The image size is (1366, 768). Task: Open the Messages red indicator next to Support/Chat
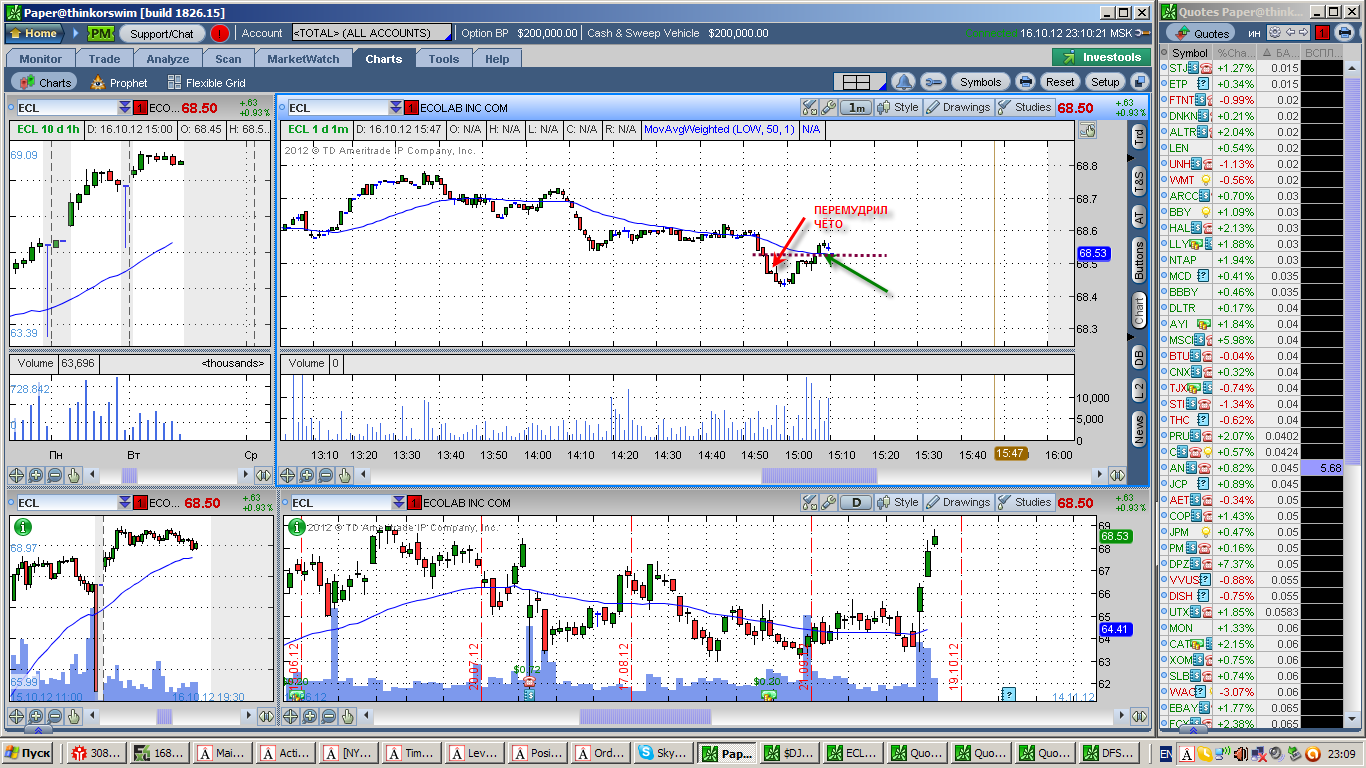(220, 33)
